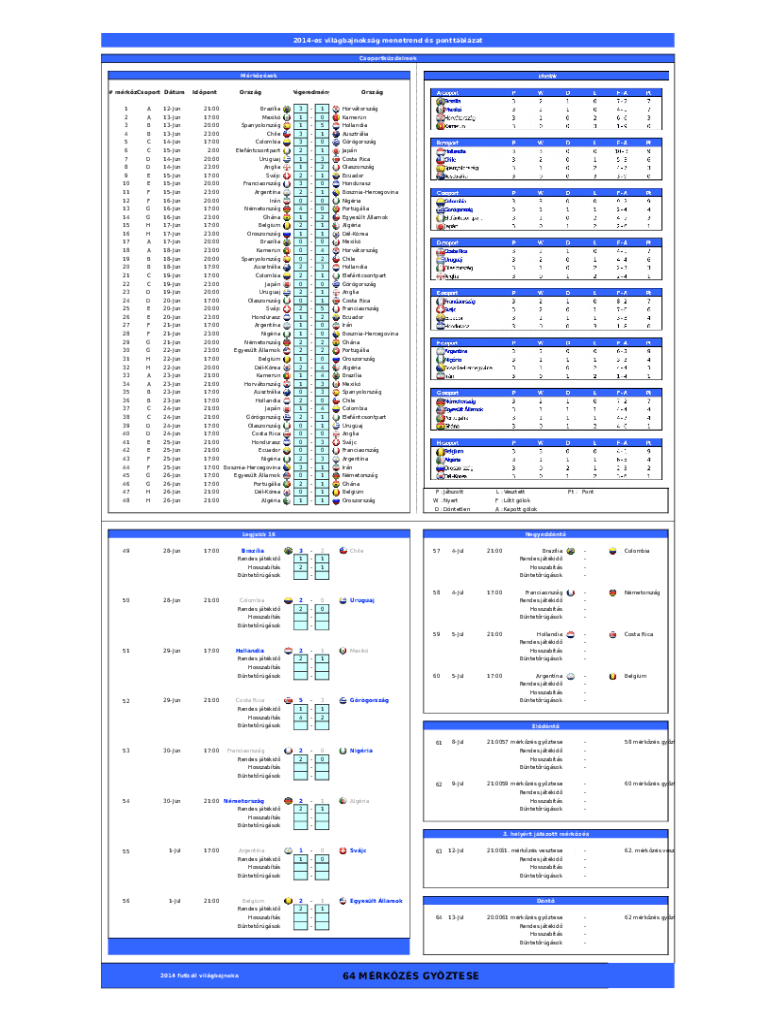
Task: Click the Belgium flag in quarter-final match 60
Action: pyautogui.click(x=611, y=676)
